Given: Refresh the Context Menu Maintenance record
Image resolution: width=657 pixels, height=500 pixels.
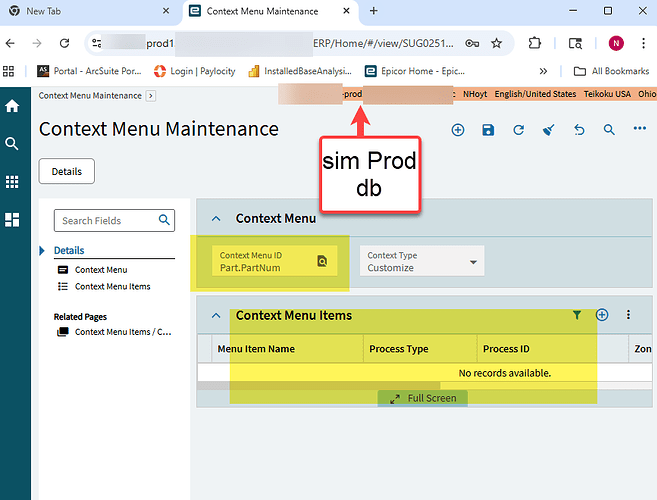Looking at the screenshot, I should point(519,130).
